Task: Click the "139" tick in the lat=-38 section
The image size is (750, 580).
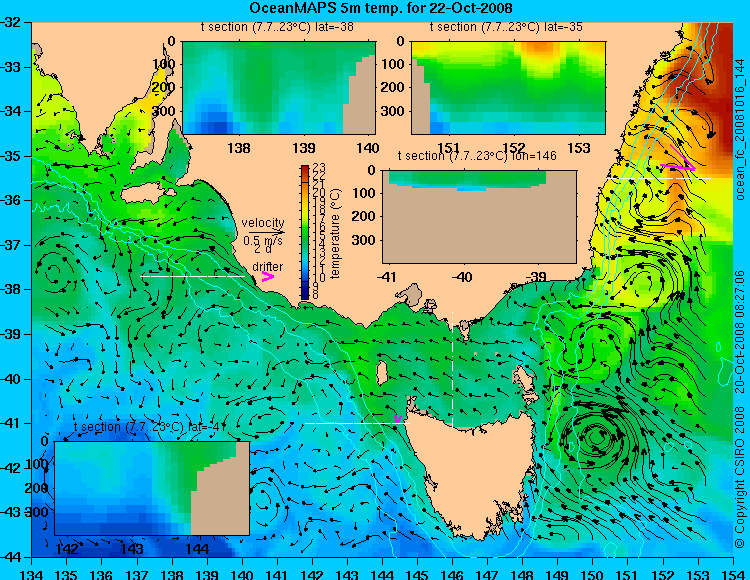Action: [x=304, y=148]
